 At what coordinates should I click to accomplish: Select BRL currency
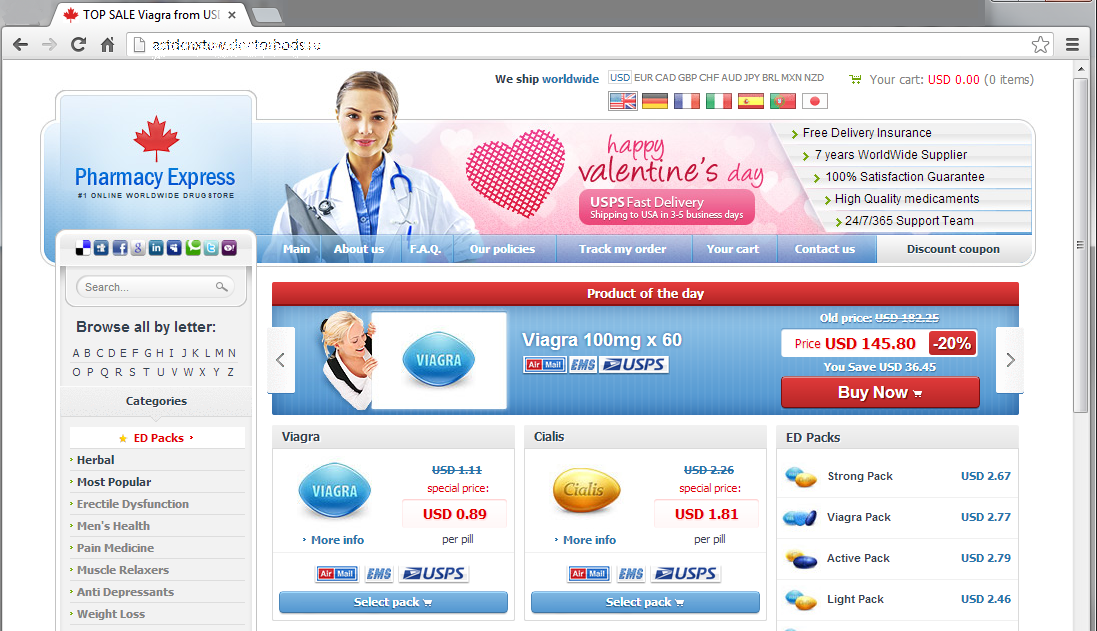point(771,78)
